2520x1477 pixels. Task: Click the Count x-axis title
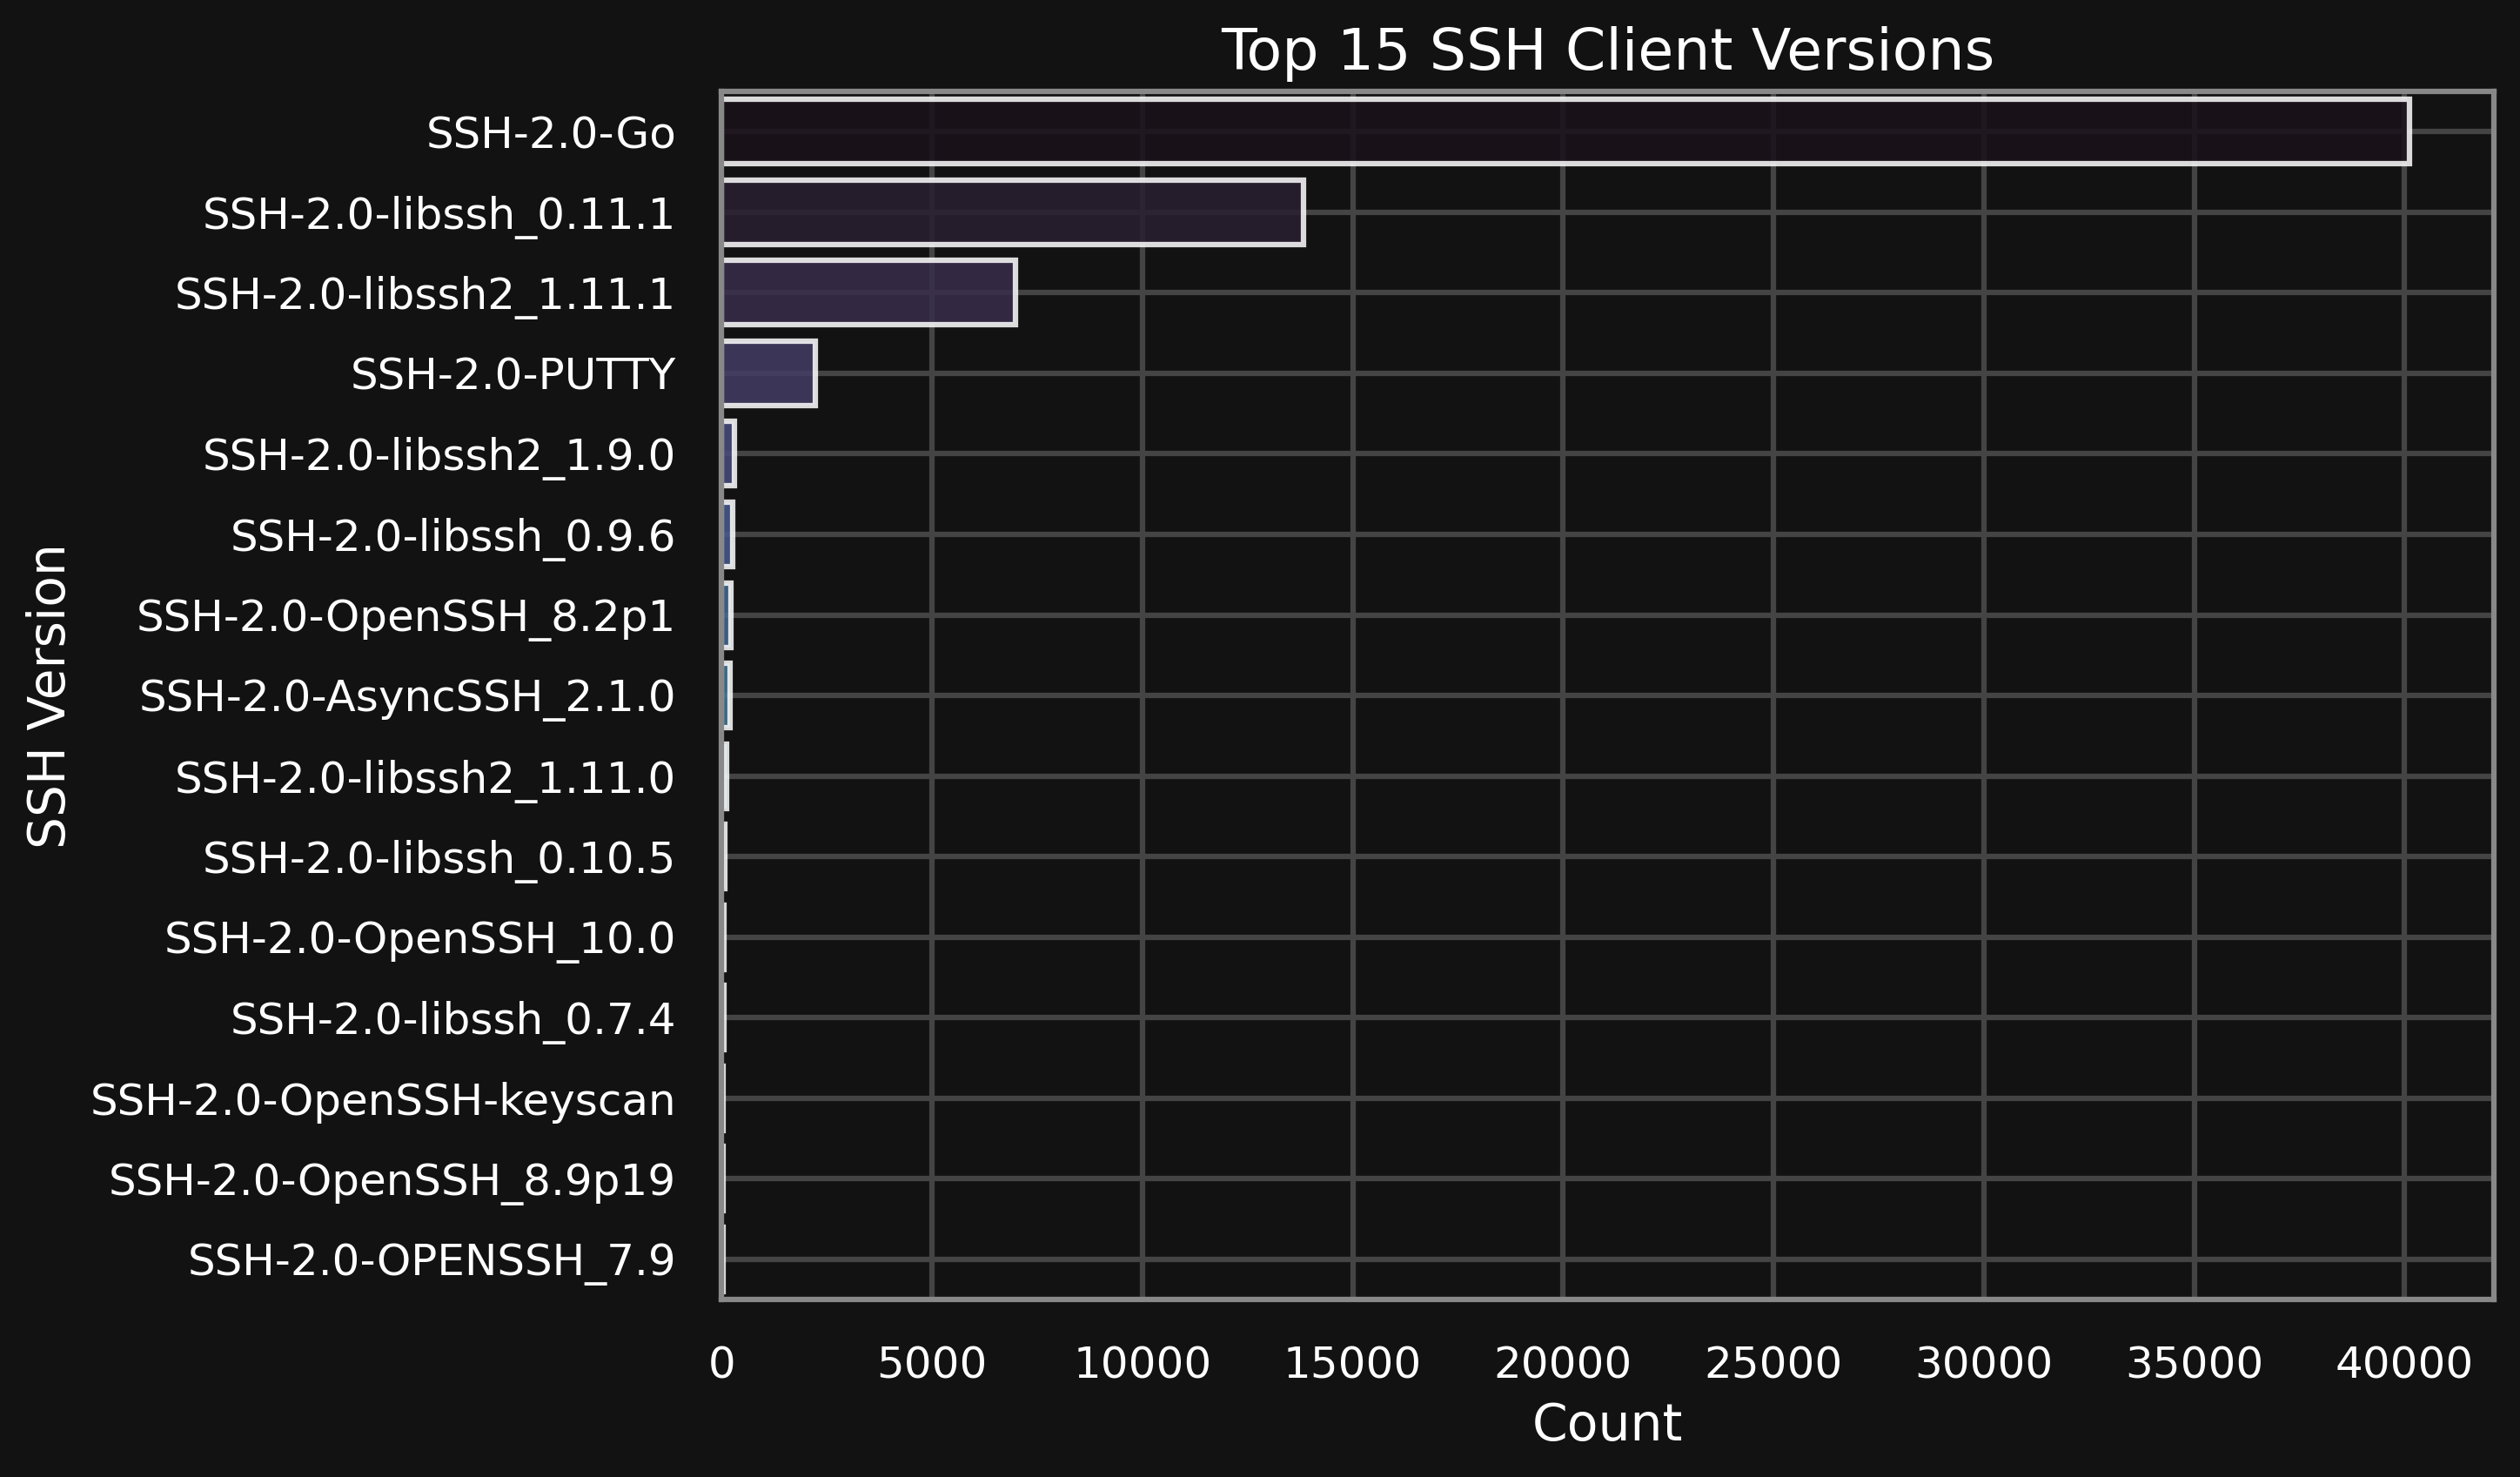coord(1607,1423)
